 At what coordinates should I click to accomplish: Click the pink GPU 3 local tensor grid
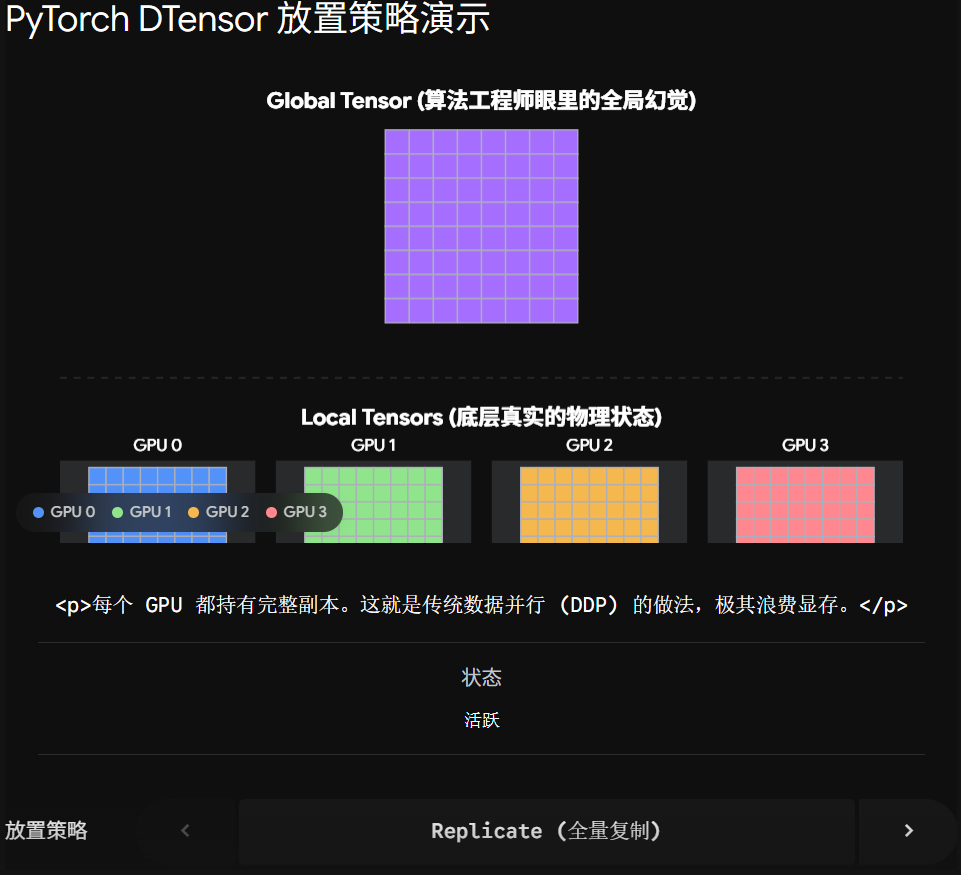805,504
